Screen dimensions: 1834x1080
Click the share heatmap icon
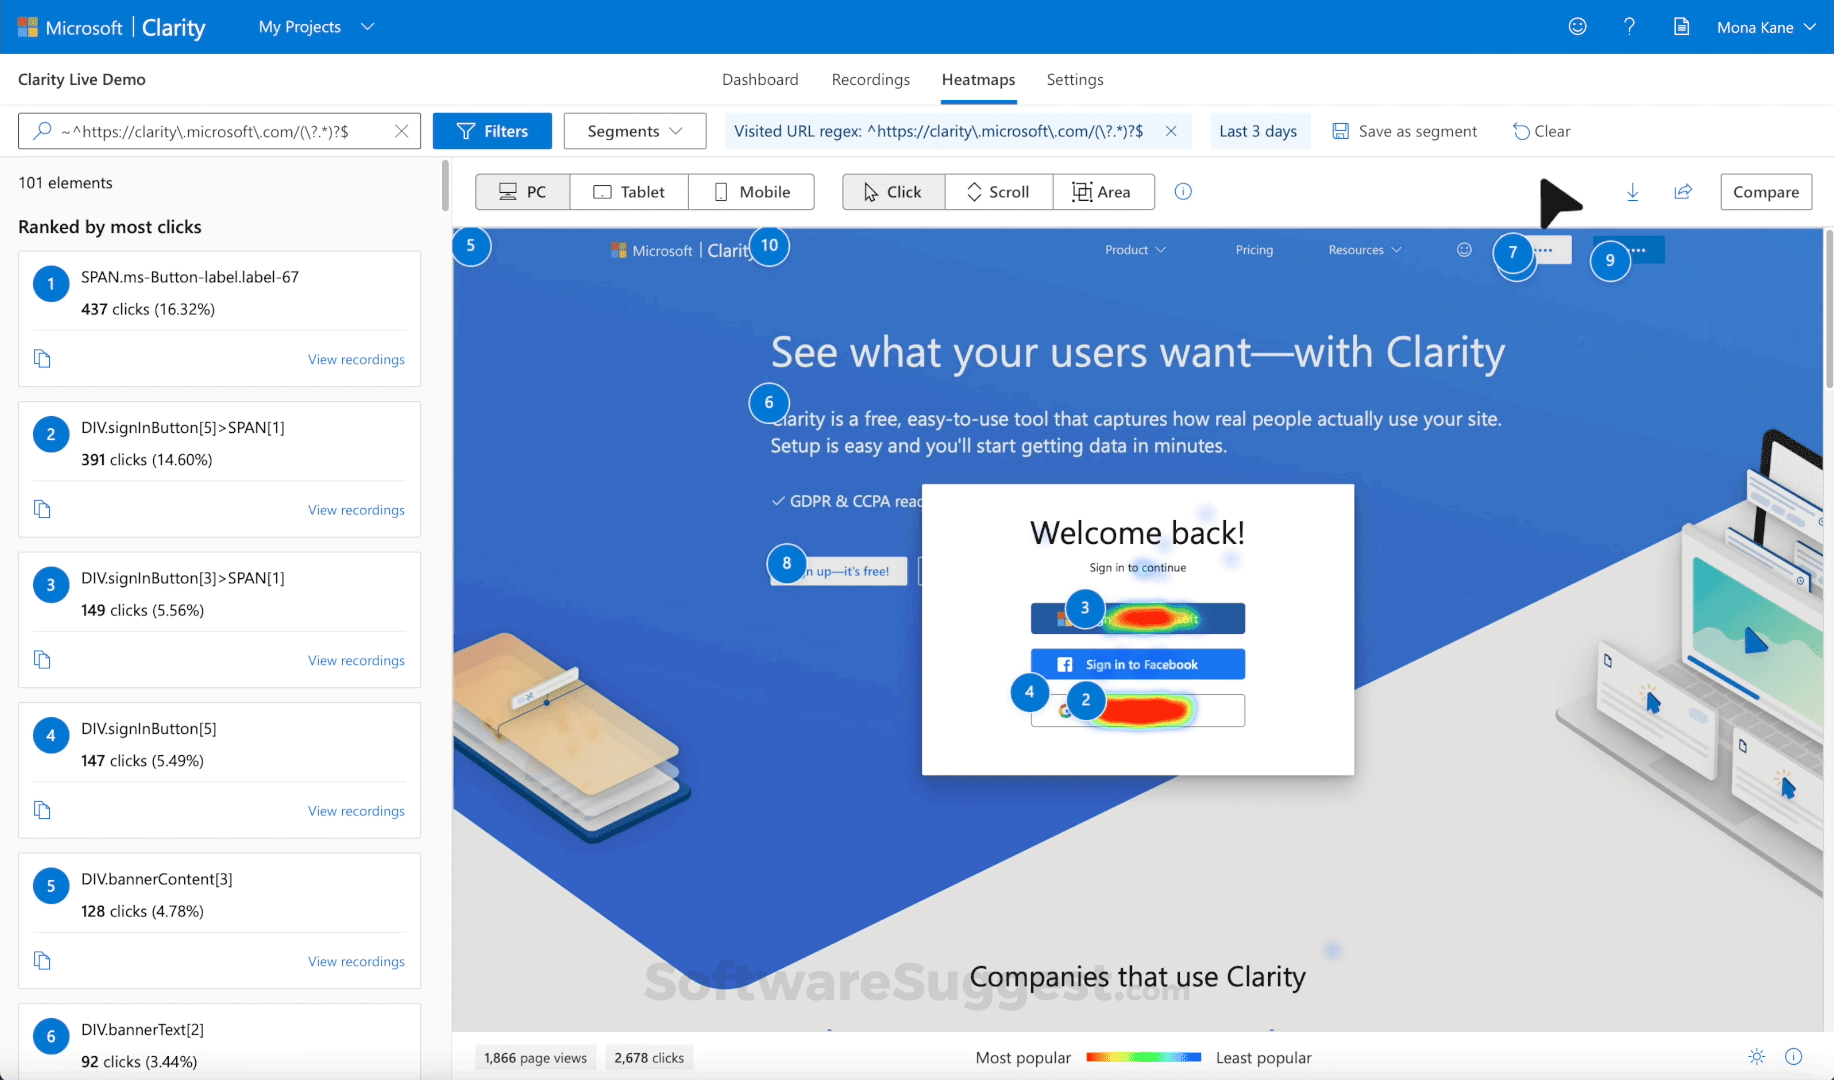pyautogui.click(x=1684, y=192)
